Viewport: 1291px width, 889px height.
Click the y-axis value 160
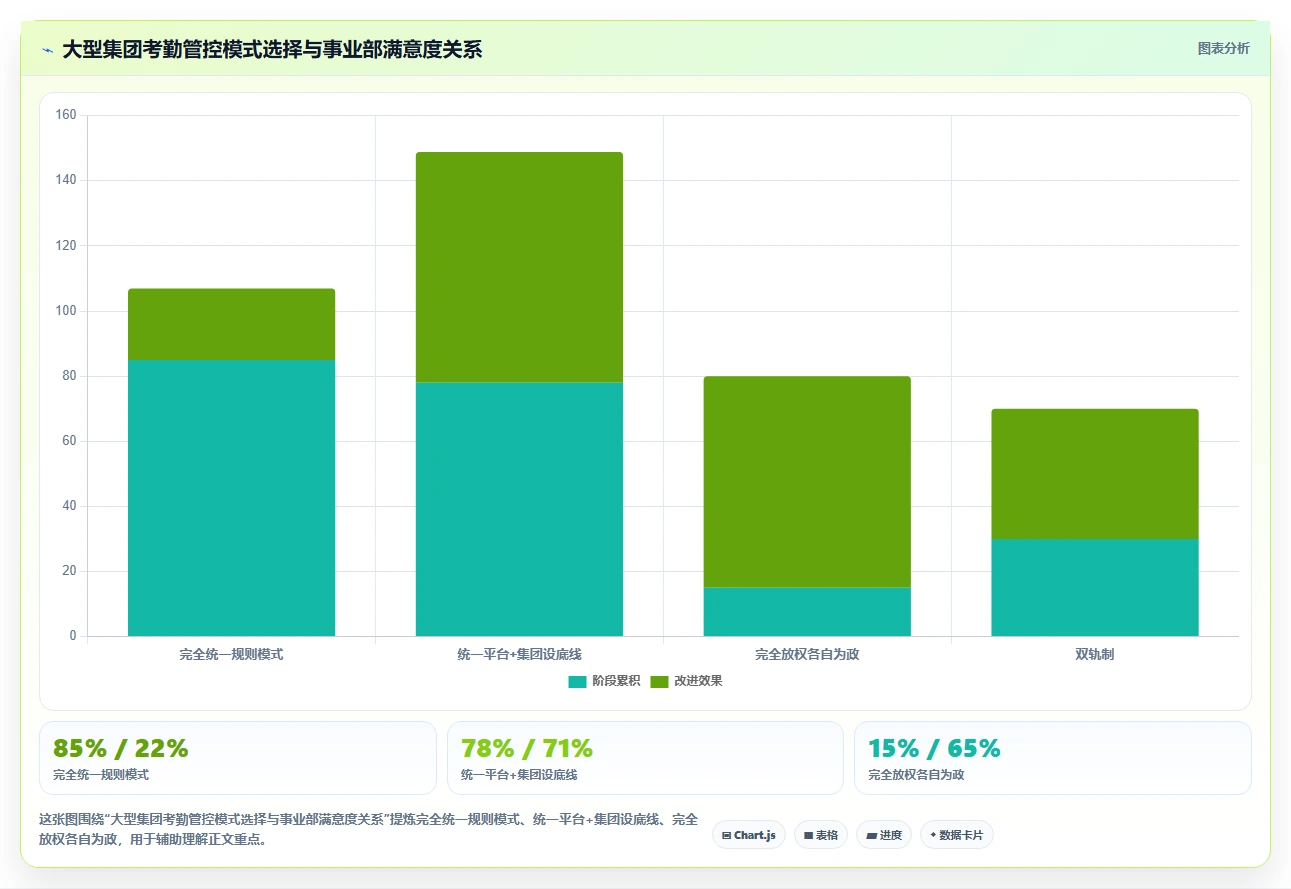tap(66, 115)
